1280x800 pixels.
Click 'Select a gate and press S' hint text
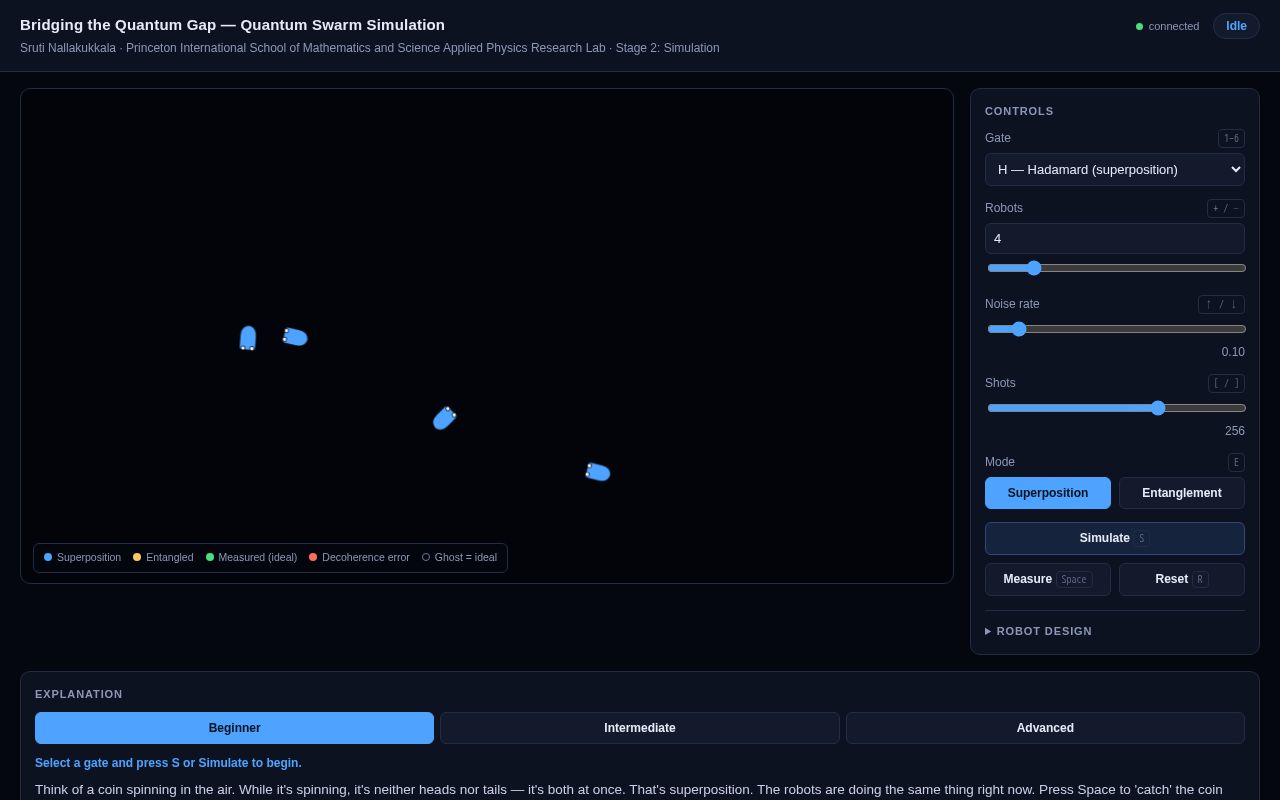168,763
